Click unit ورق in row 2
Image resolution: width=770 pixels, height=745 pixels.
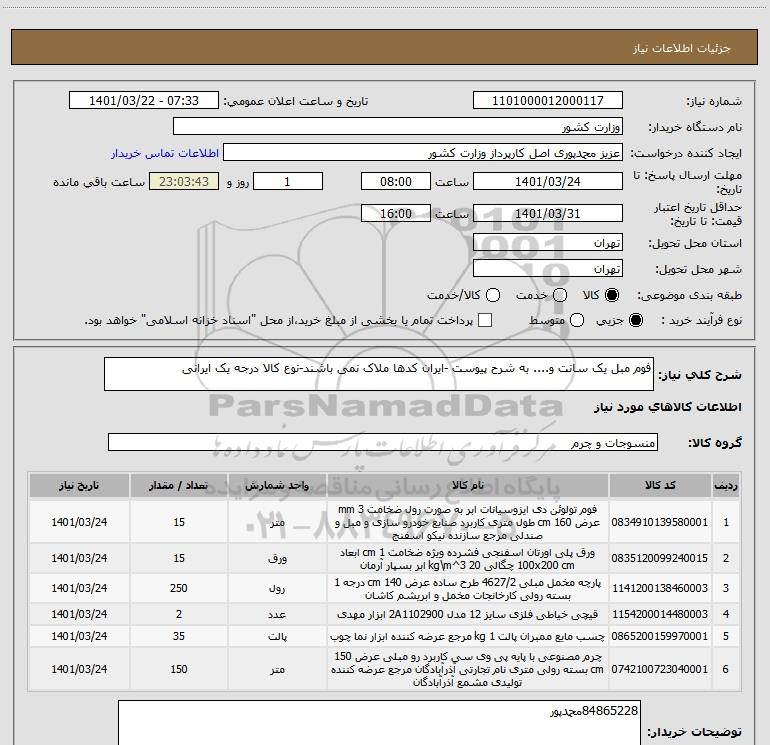pos(277,559)
